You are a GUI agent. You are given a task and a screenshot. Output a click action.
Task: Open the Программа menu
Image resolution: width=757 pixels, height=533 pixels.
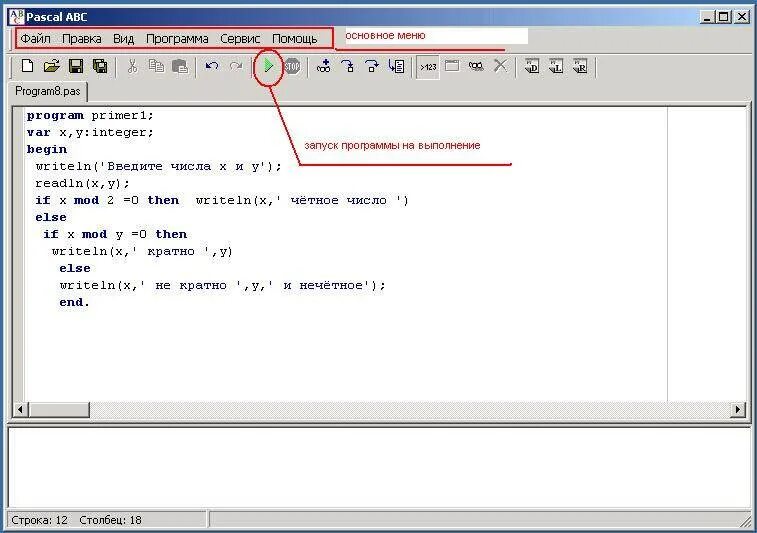(177, 39)
